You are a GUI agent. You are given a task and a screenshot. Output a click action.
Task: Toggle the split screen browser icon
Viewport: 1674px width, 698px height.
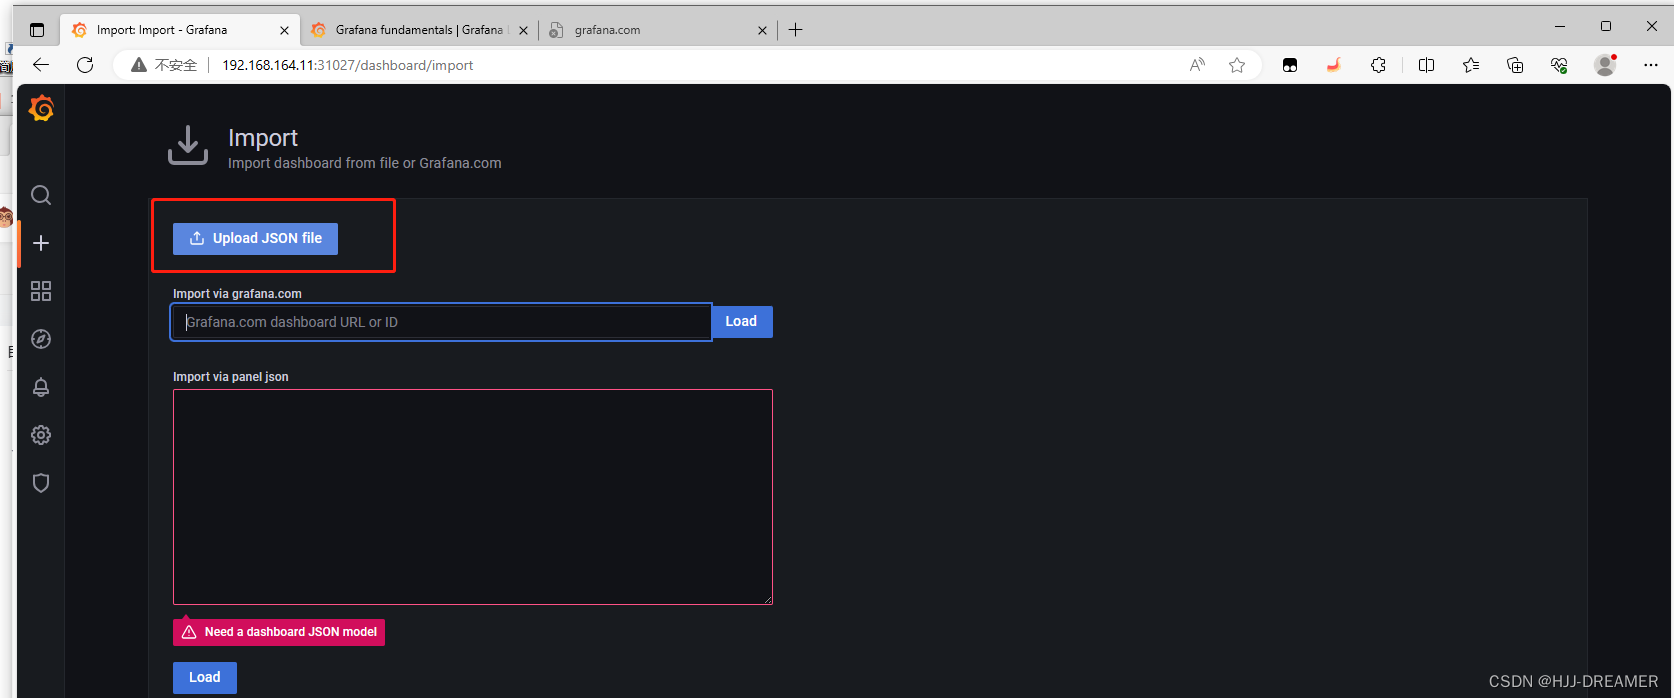coord(1426,65)
